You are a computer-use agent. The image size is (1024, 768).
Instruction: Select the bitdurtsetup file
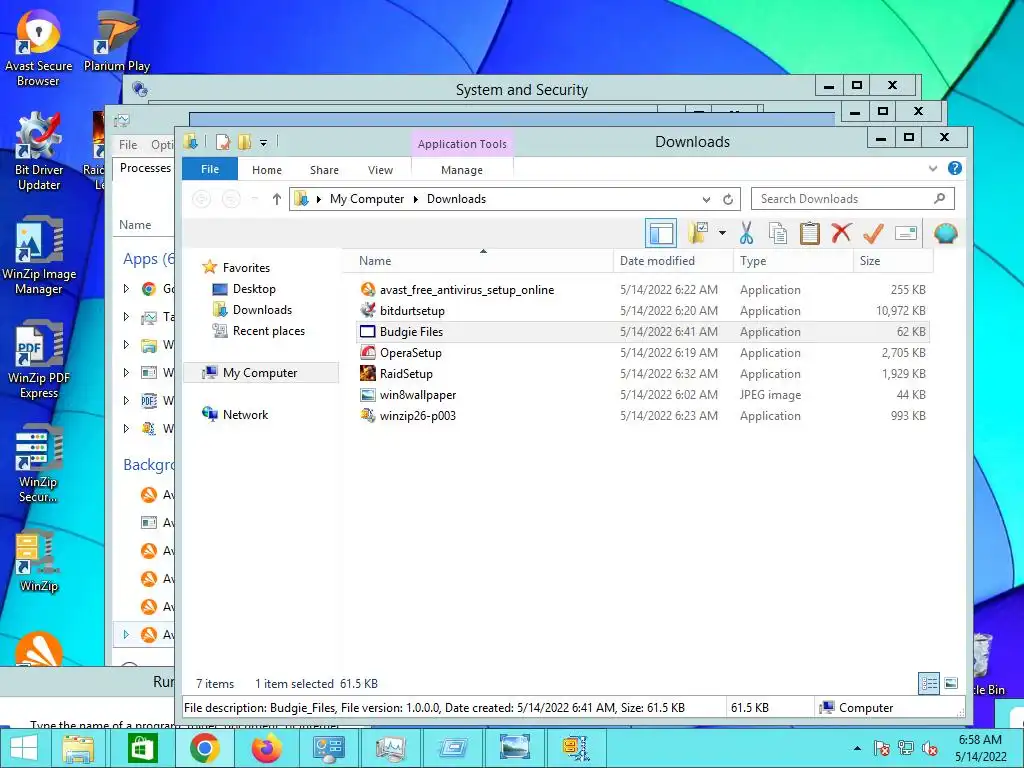[643, 311]
